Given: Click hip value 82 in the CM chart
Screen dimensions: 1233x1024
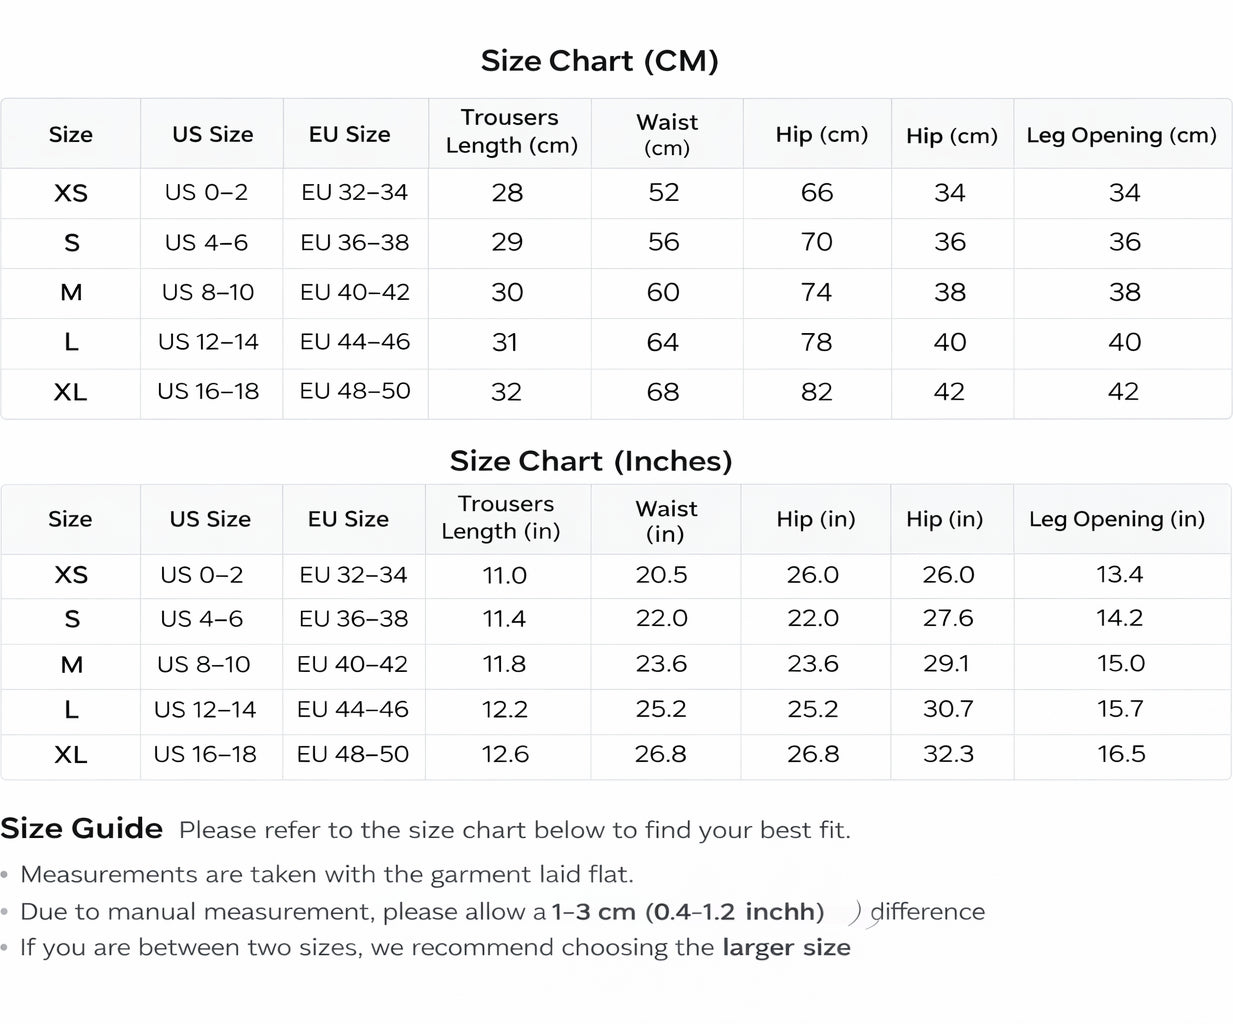Looking at the screenshot, I should point(816,392).
